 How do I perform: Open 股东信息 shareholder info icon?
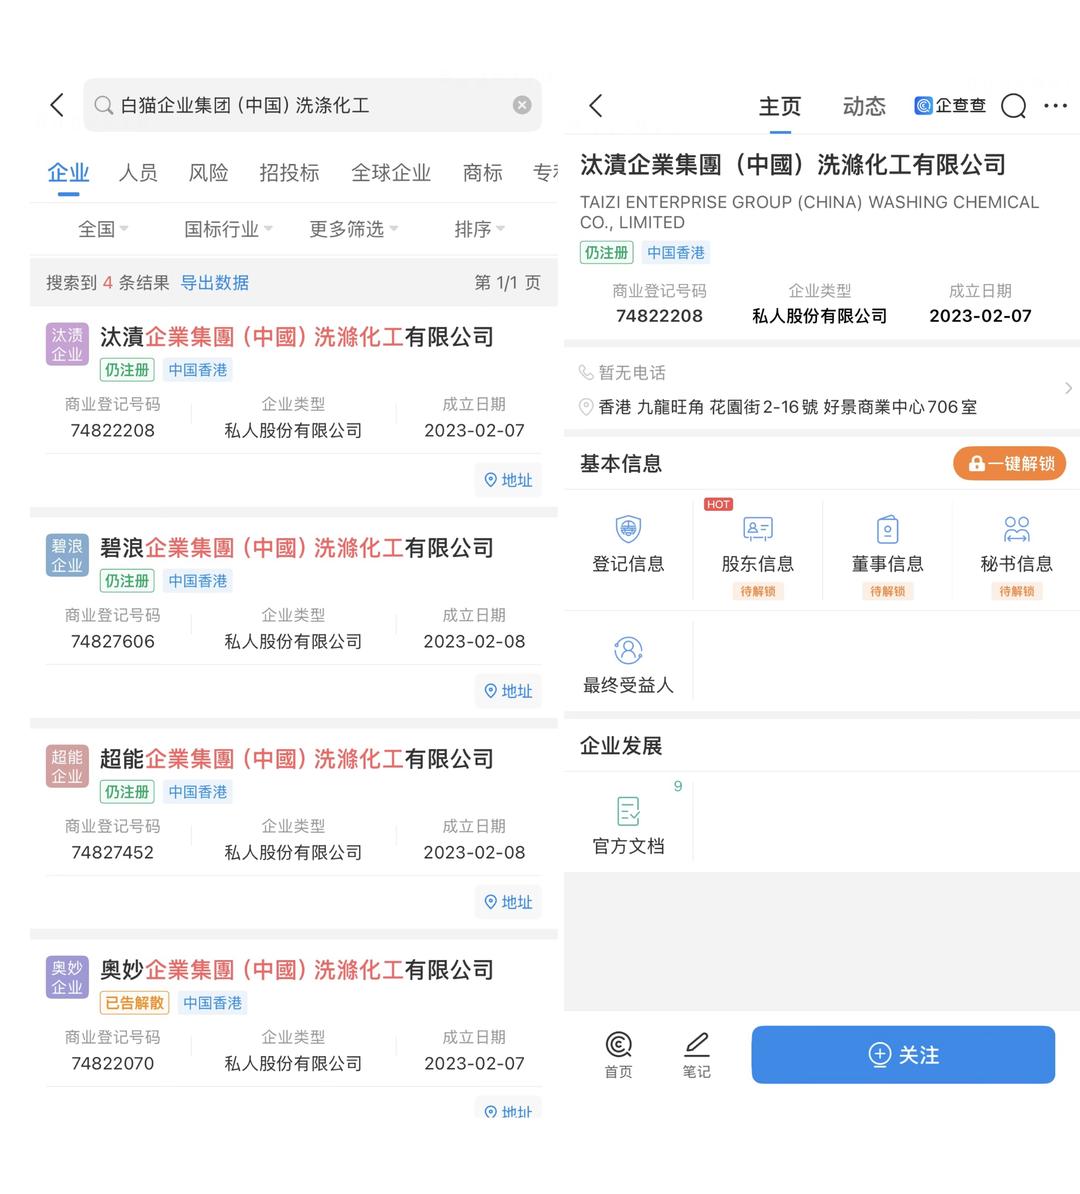(757, 530)
